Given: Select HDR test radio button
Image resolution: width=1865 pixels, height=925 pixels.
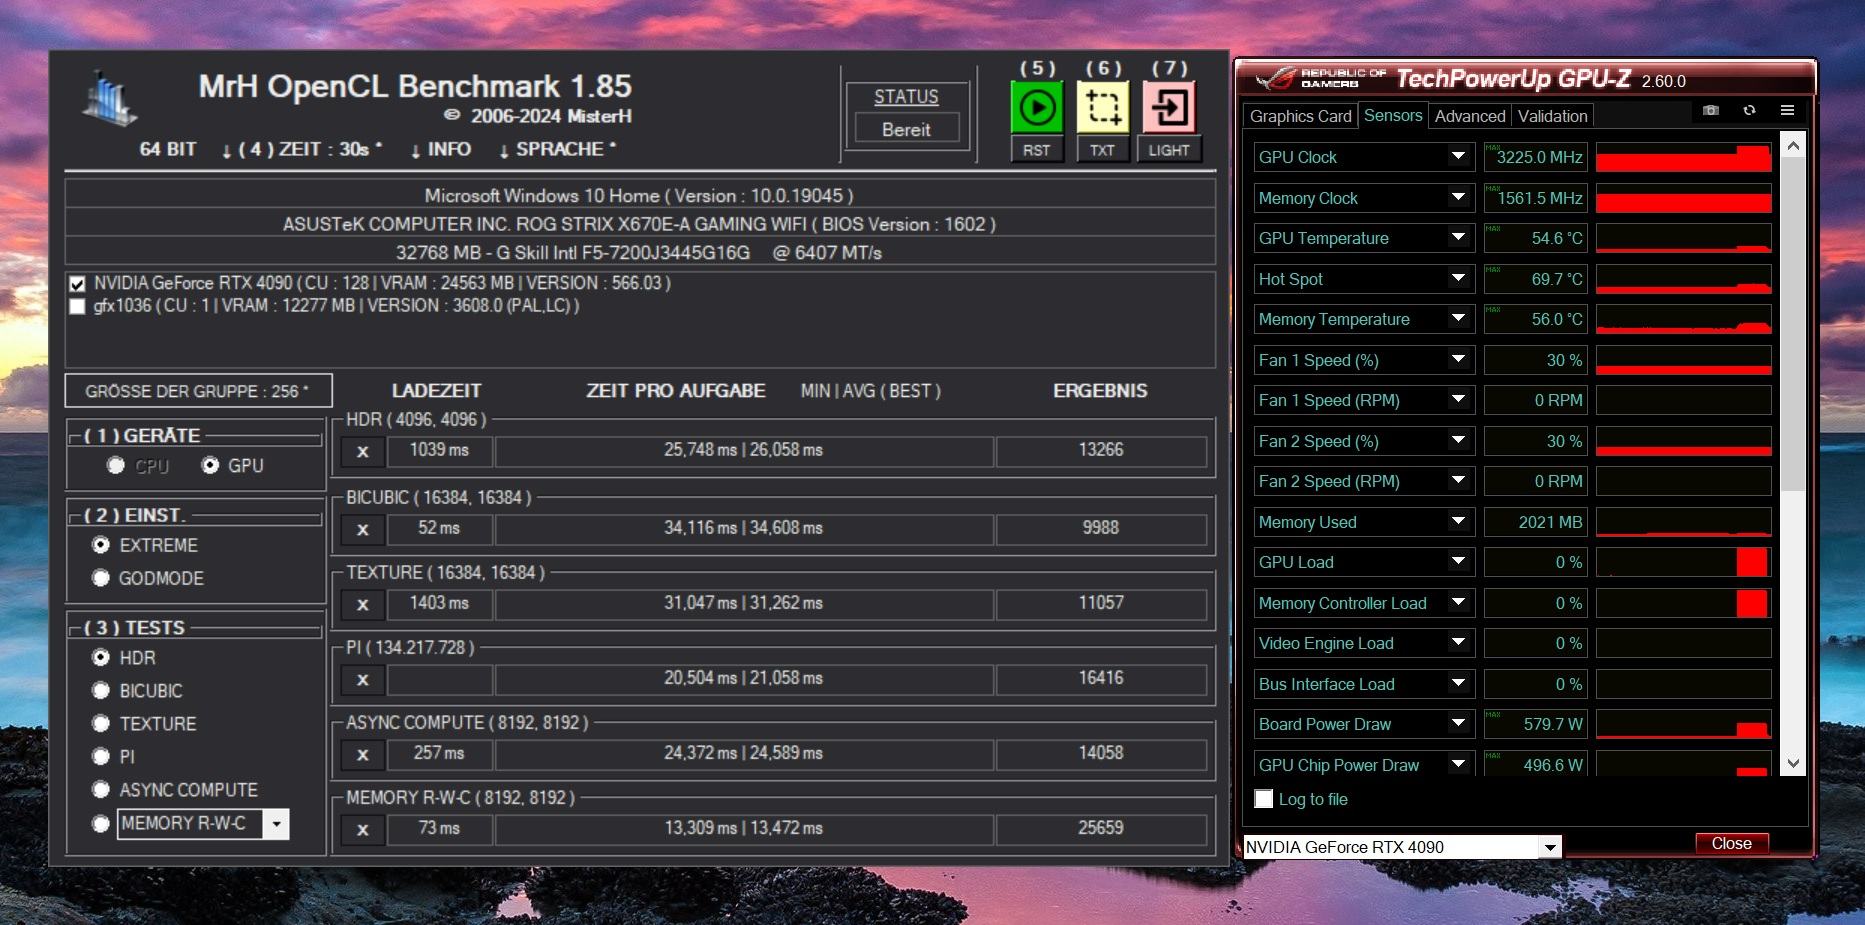Looking at the screenshot, I should tap(101, 657).
